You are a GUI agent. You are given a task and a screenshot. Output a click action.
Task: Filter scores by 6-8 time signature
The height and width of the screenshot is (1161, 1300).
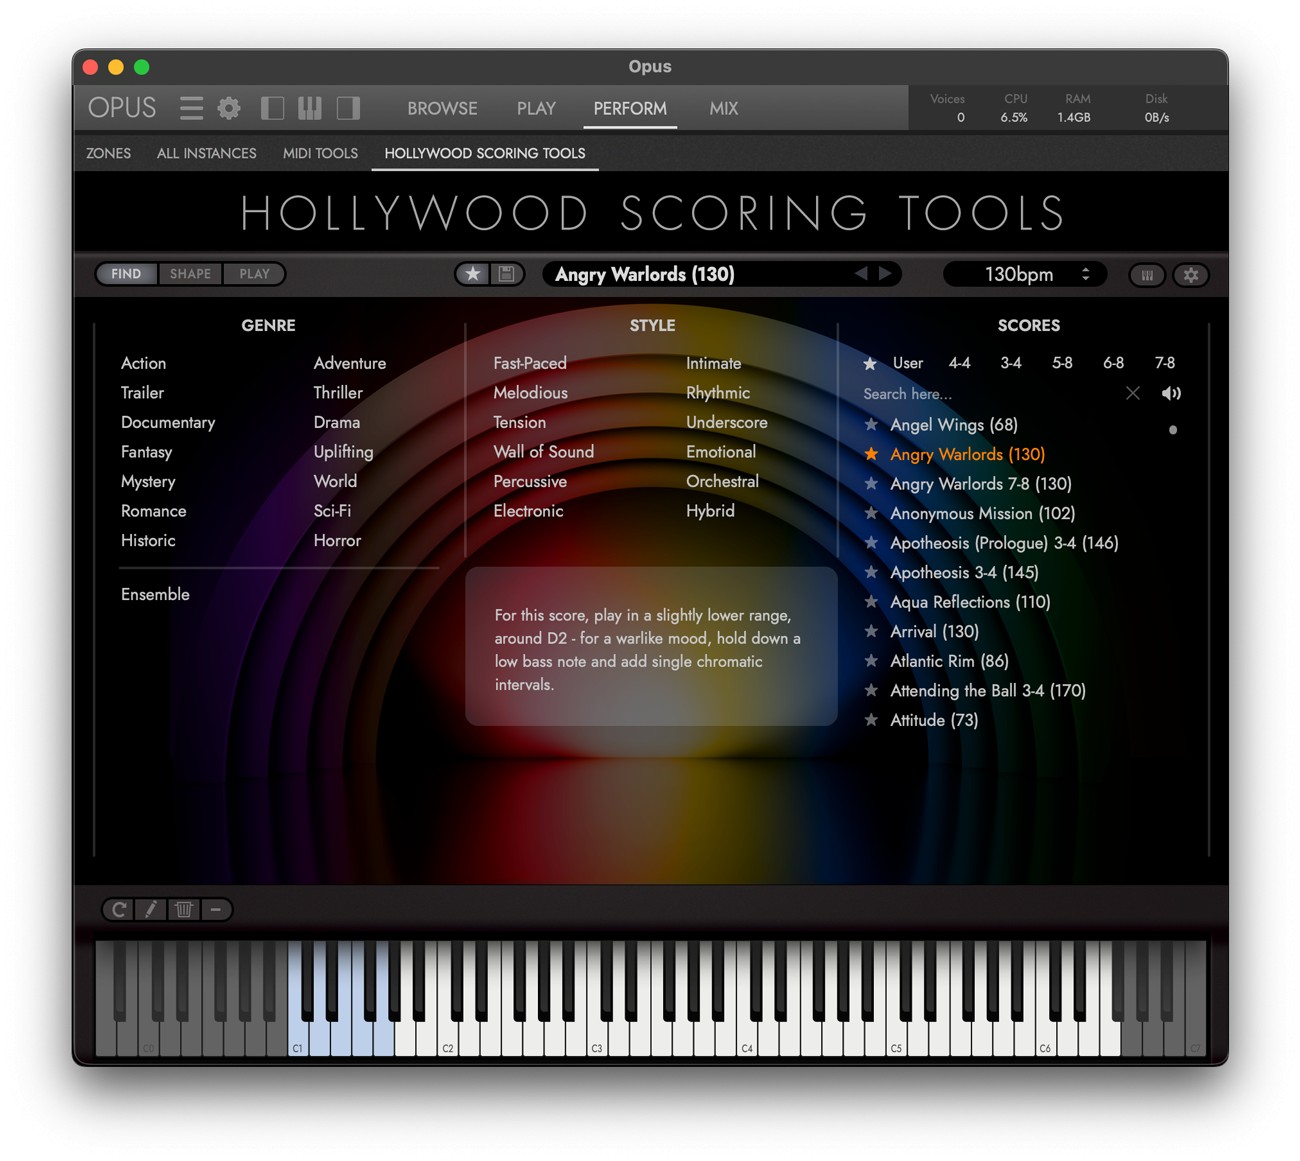pos(1113,363)
